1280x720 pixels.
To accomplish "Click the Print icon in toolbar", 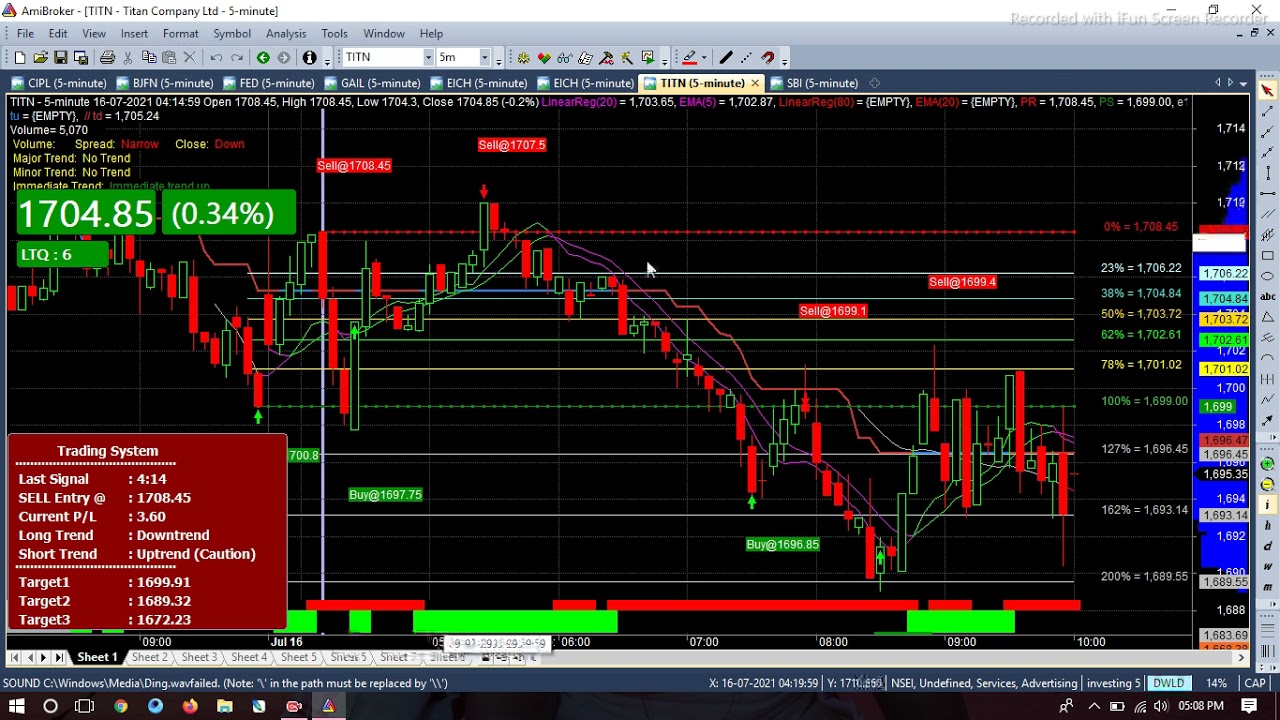I will pos(107,58).
